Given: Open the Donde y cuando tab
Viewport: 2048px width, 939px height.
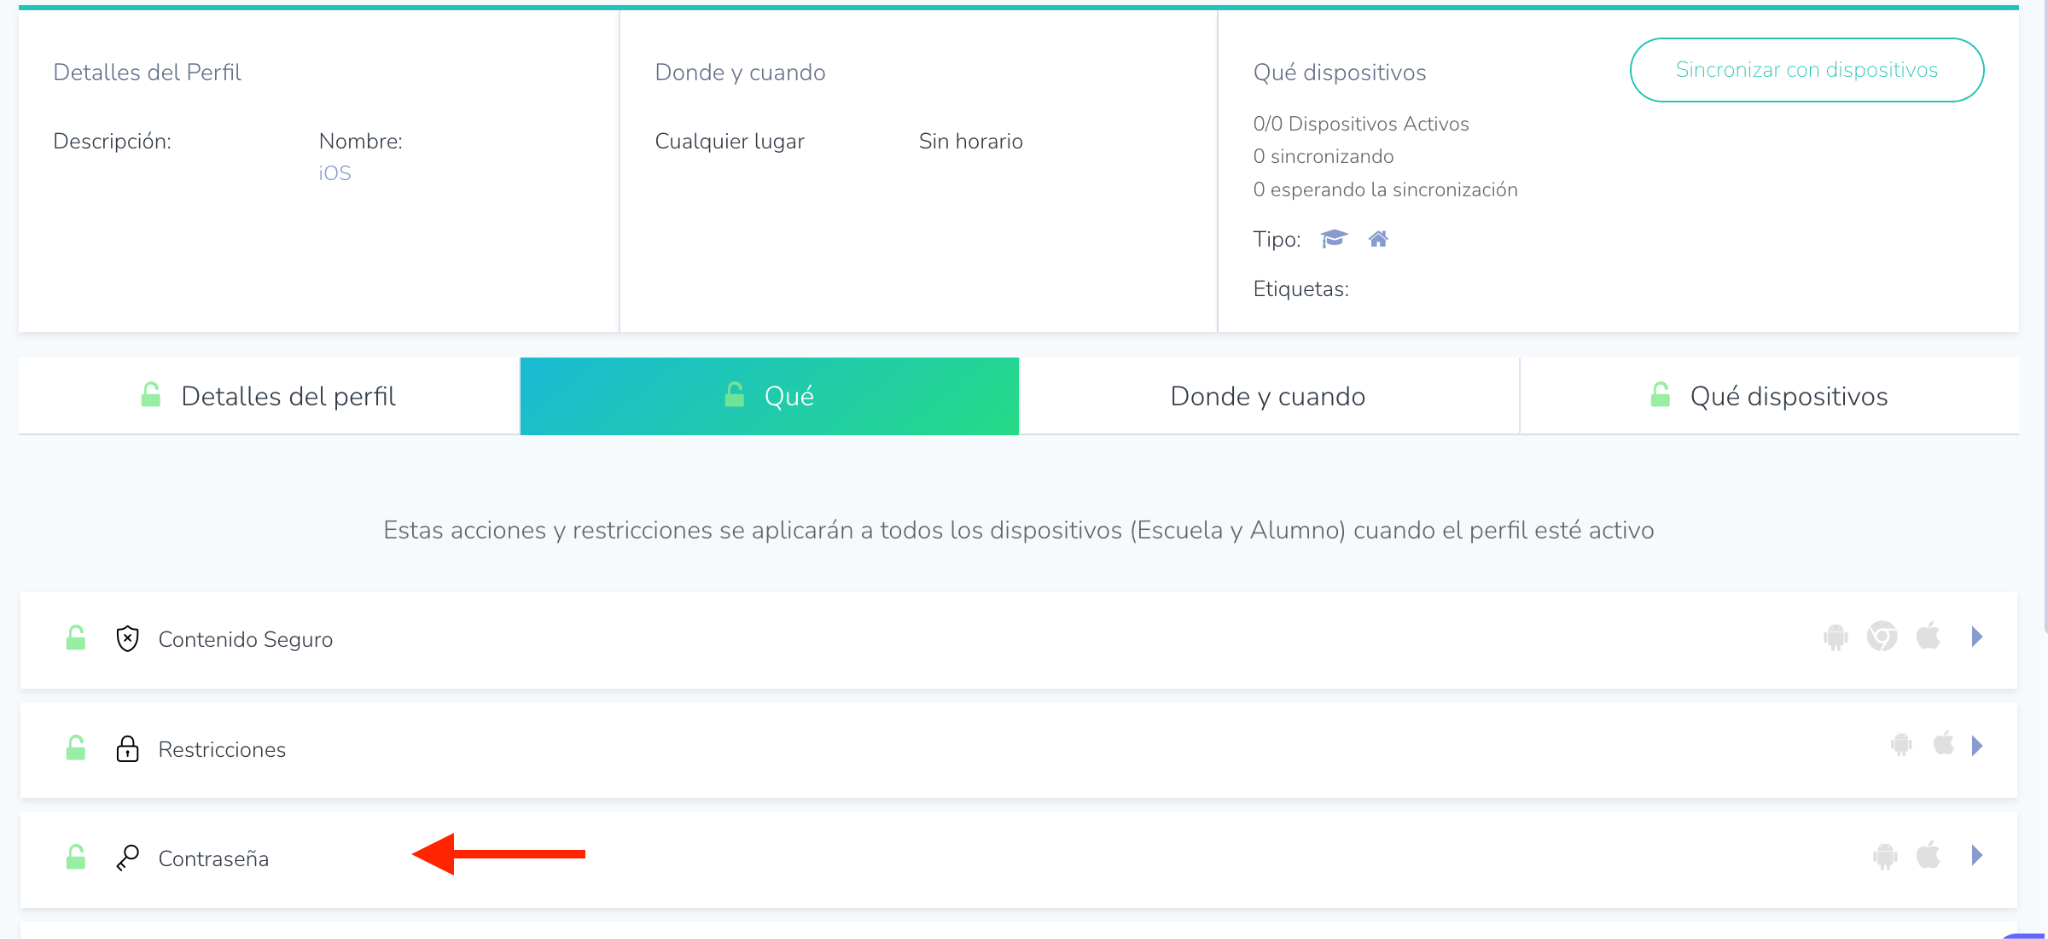Looking at the screenshot, I should (x=1268, y=396).
